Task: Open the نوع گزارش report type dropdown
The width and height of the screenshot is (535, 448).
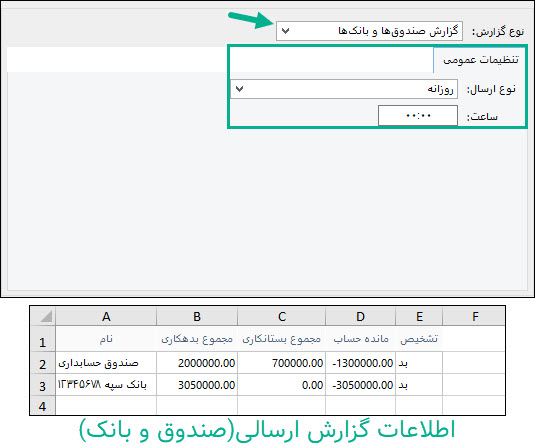Action: [369, 31]
